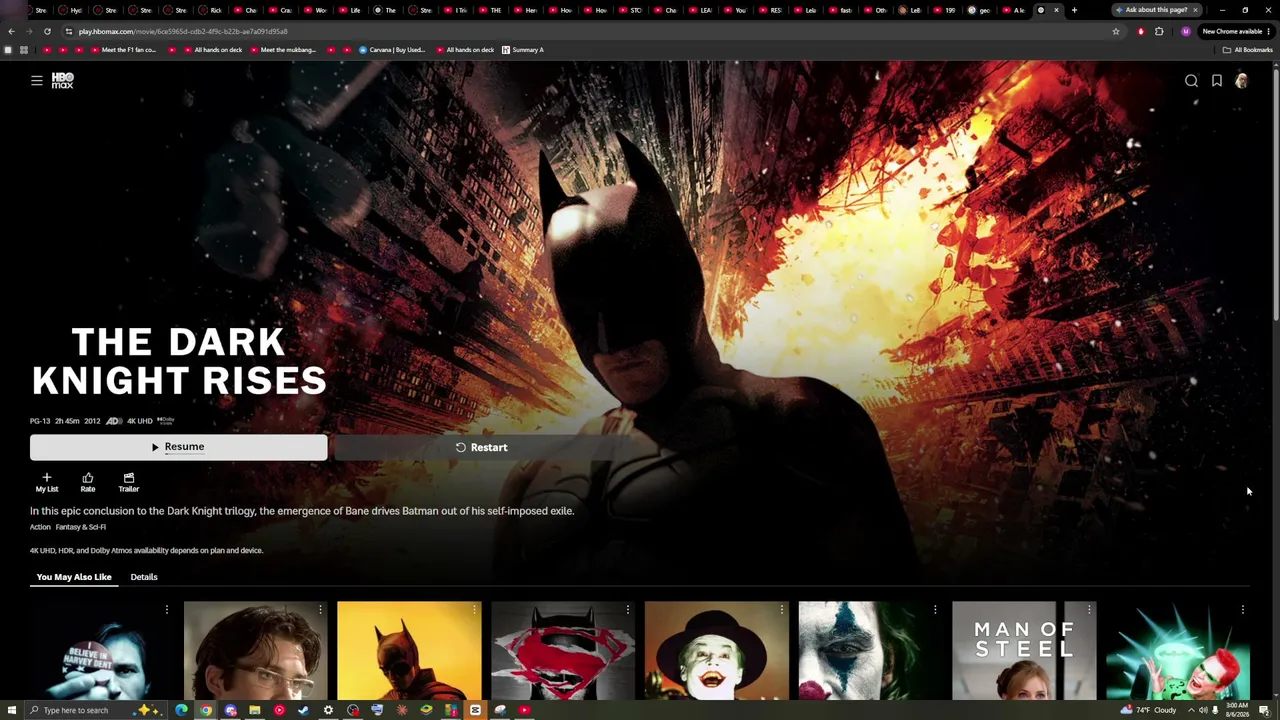Select the You May Also Like tab
Screen dimensions: 1280x720
pos(74,577)
